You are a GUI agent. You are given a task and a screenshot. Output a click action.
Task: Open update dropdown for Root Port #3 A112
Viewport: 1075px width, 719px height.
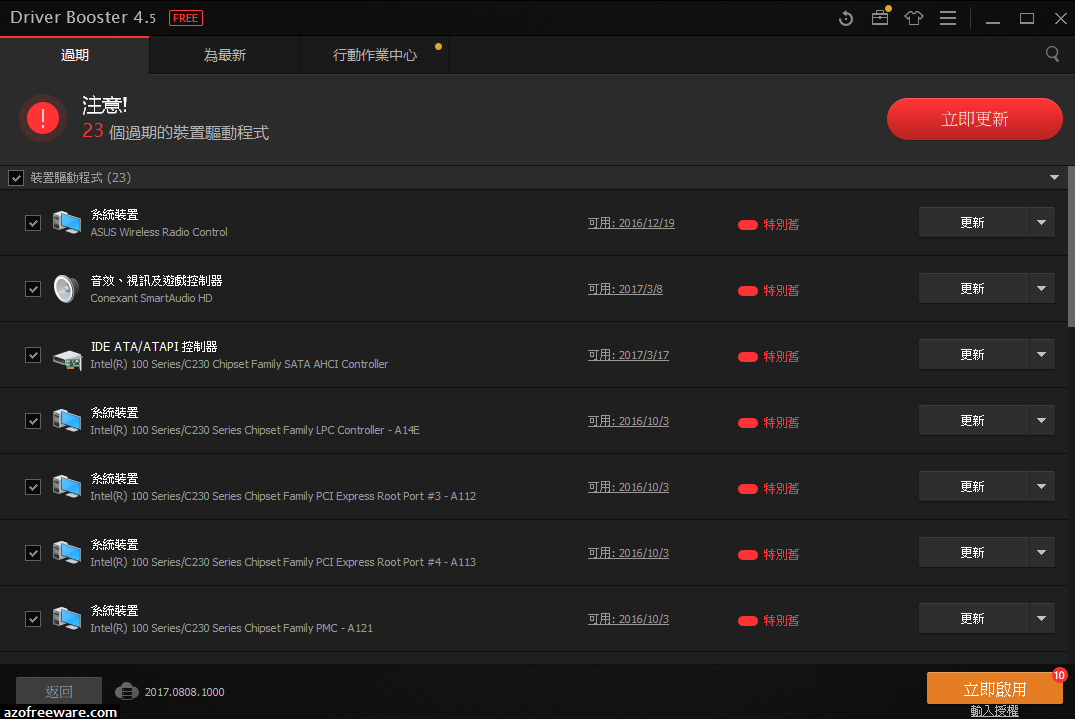click(1041, 487)
